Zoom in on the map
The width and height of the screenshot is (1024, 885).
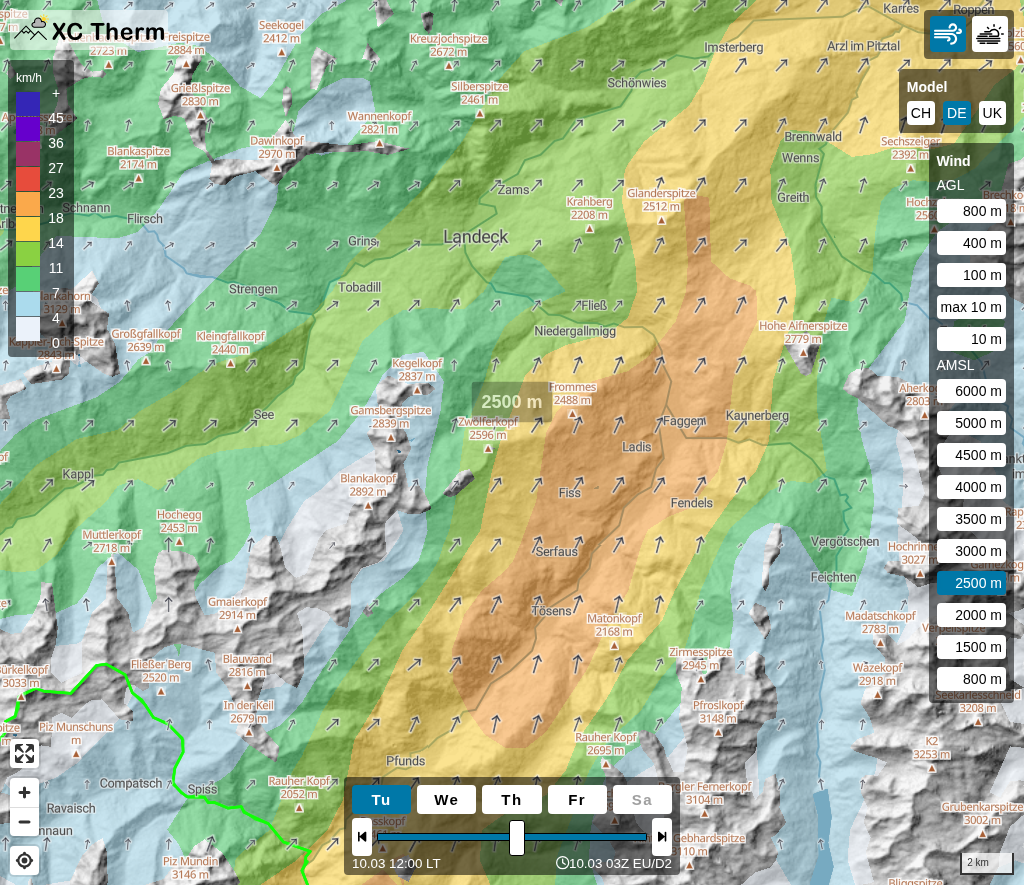tap(24, 793)
